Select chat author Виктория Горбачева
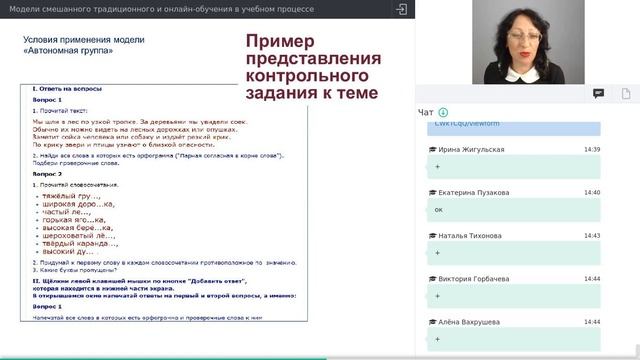Viewport: 640px width, 360px height. (473, 279)
